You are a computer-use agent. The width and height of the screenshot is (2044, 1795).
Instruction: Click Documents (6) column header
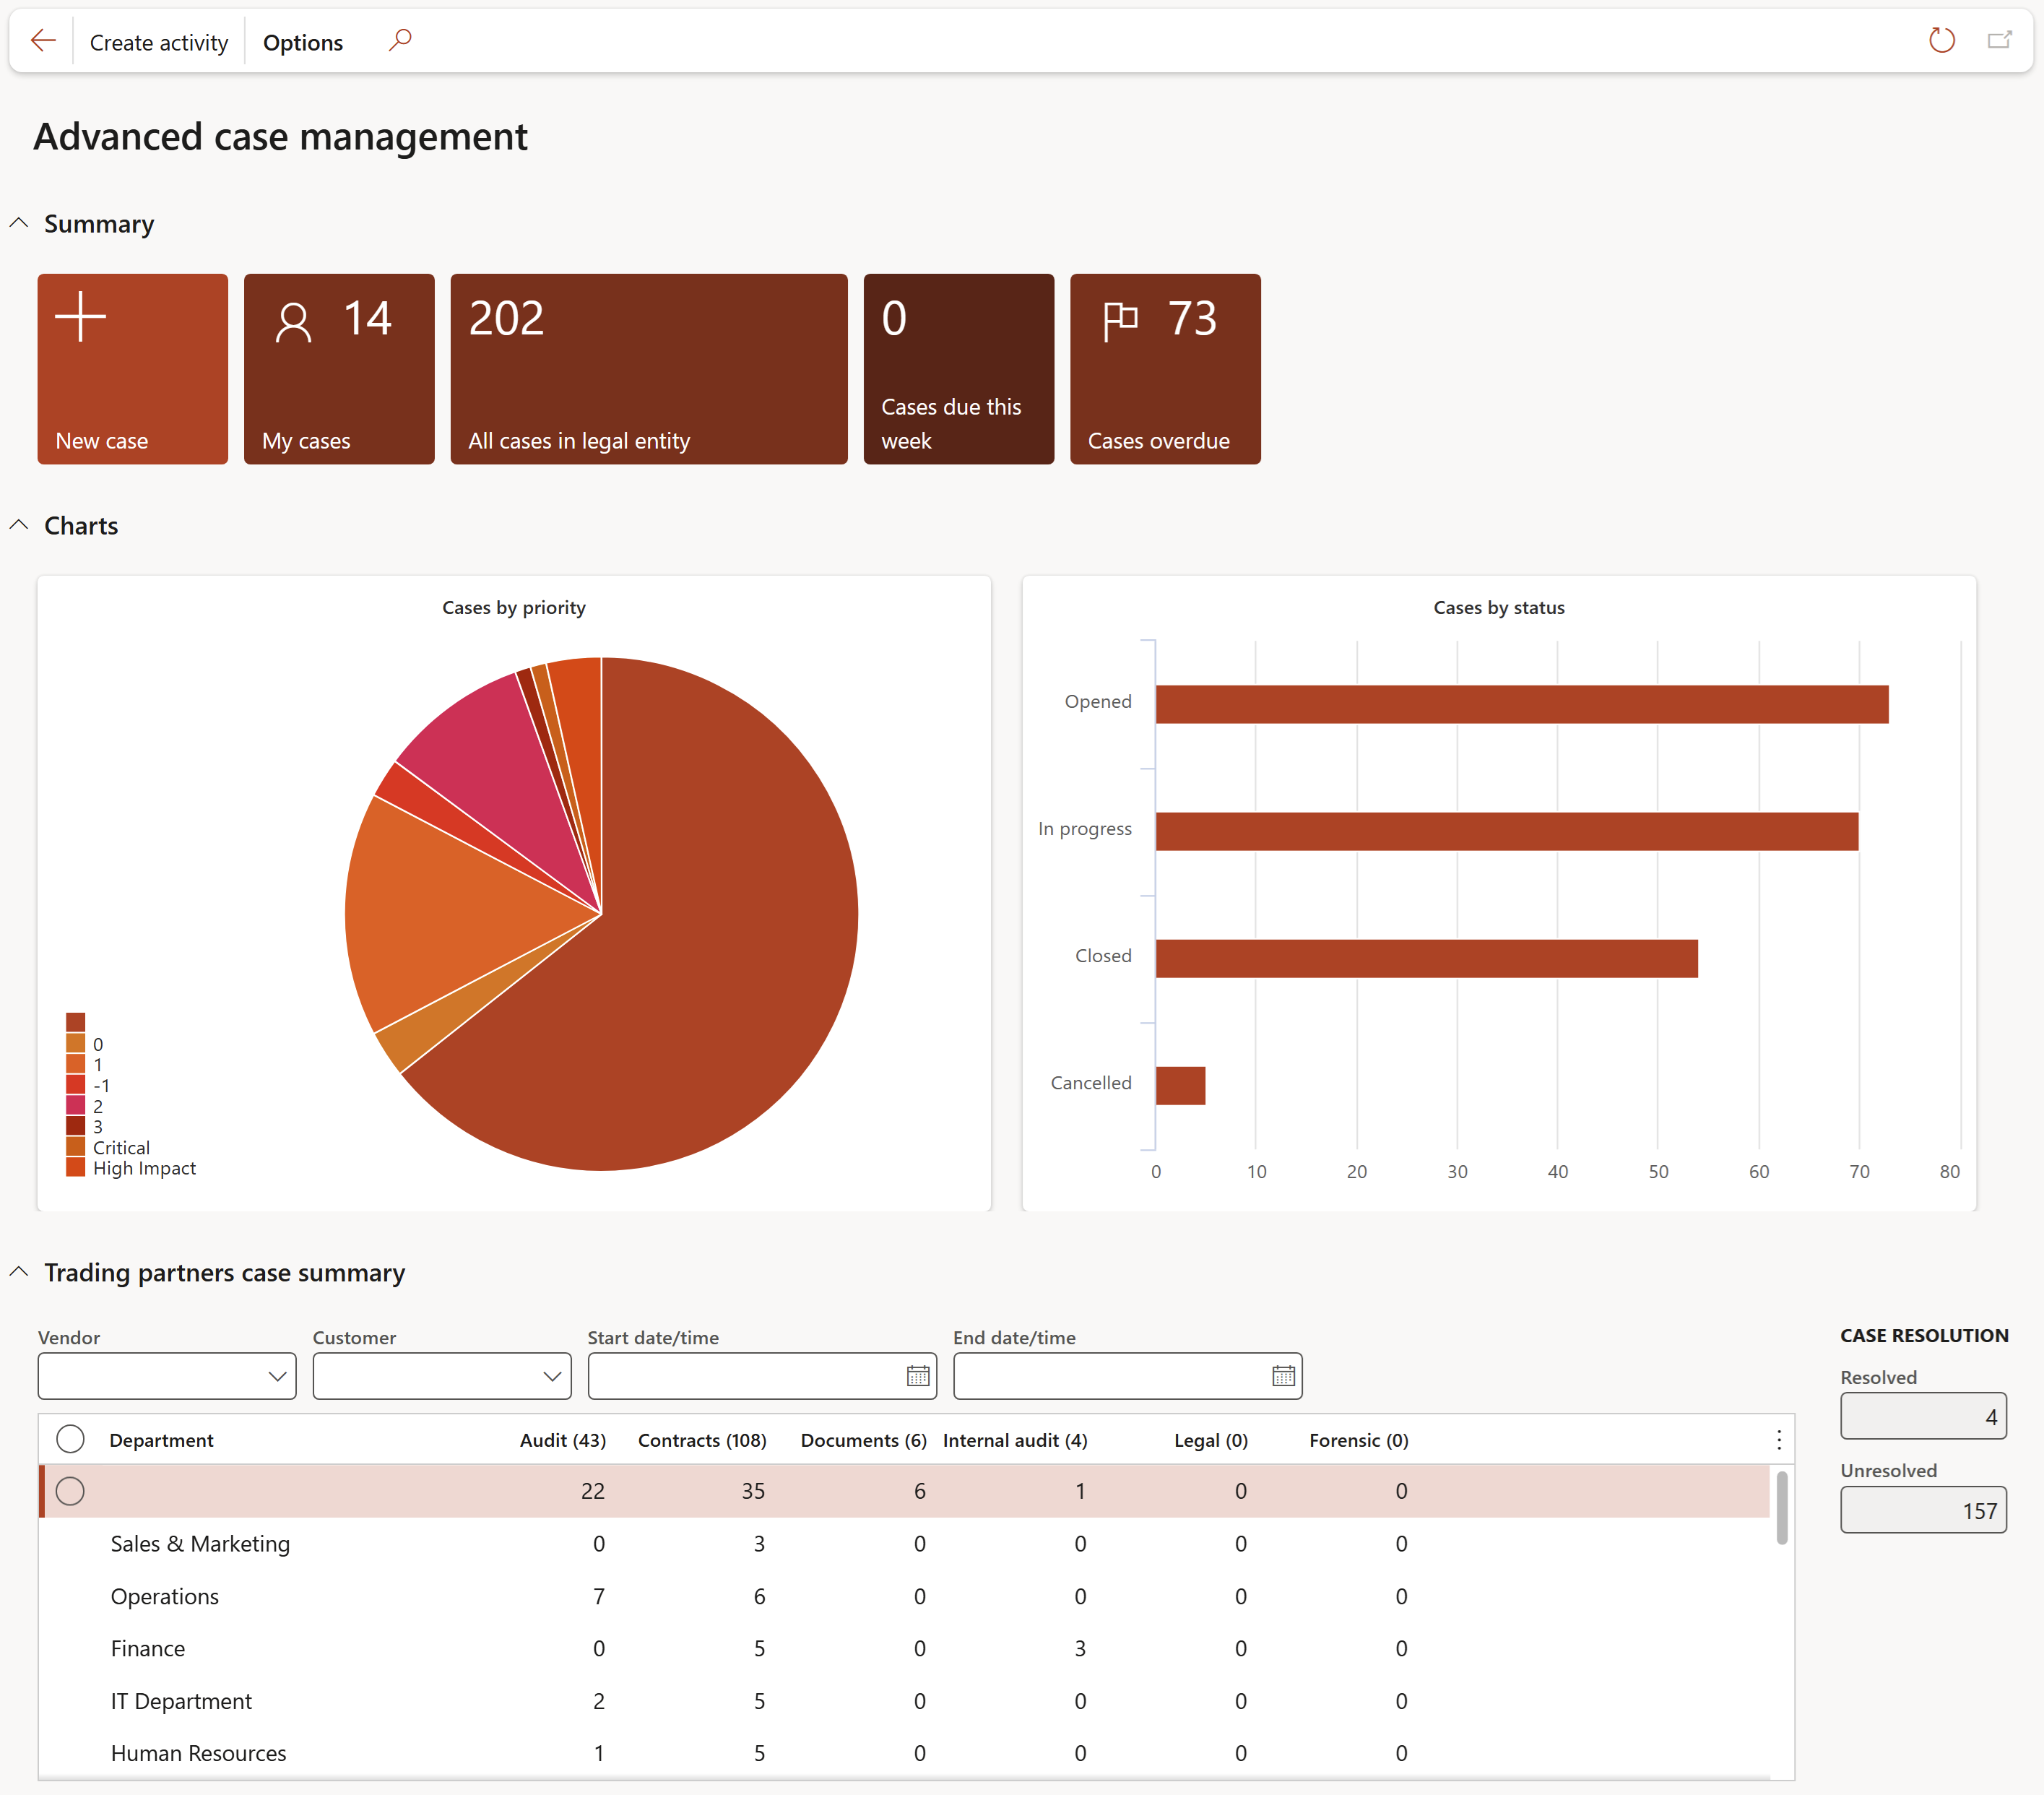pos(863,1440)
